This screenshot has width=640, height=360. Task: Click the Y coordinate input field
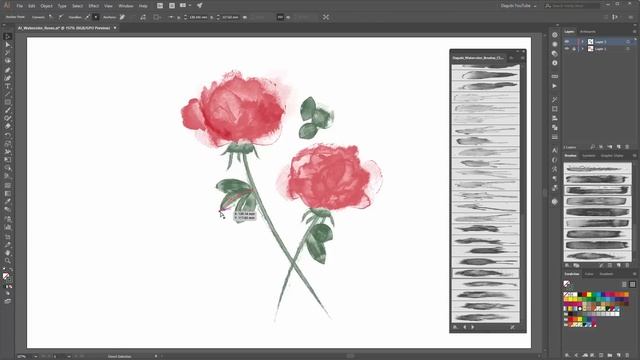click(x=230, y=17)
